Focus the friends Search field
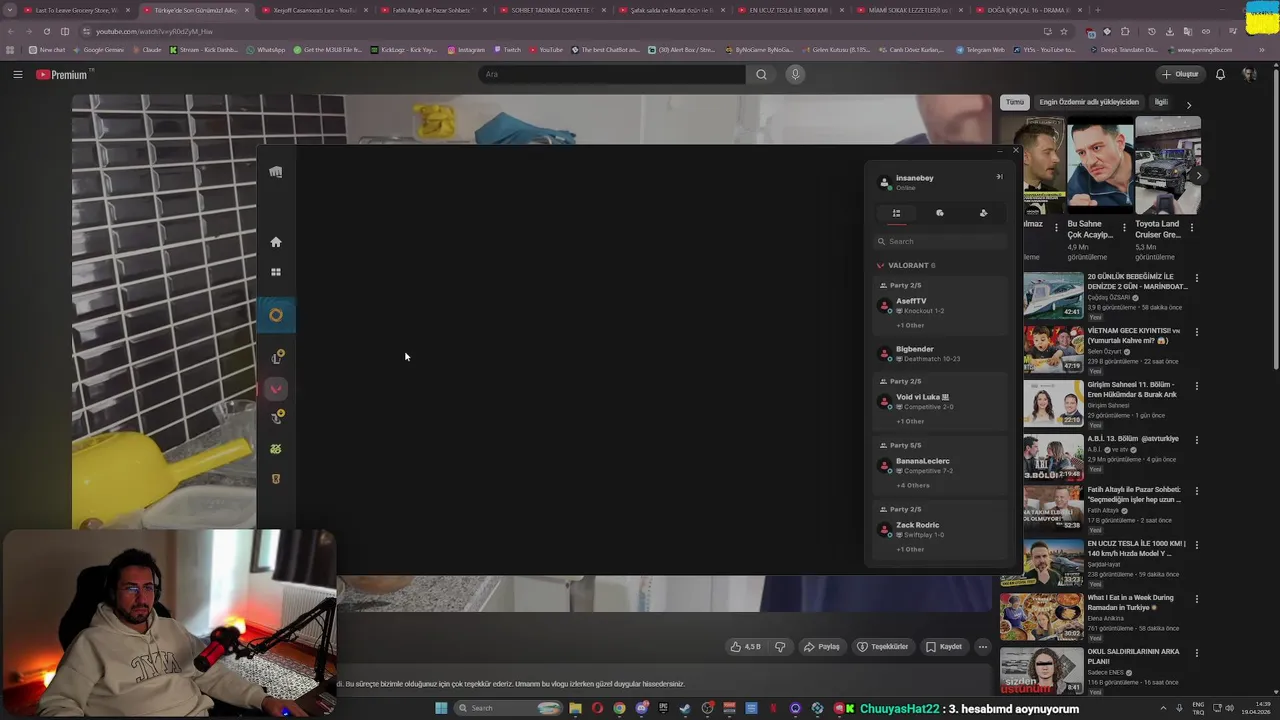The width and height of the screenshot is (1280, 720). [x=940, y=241]
